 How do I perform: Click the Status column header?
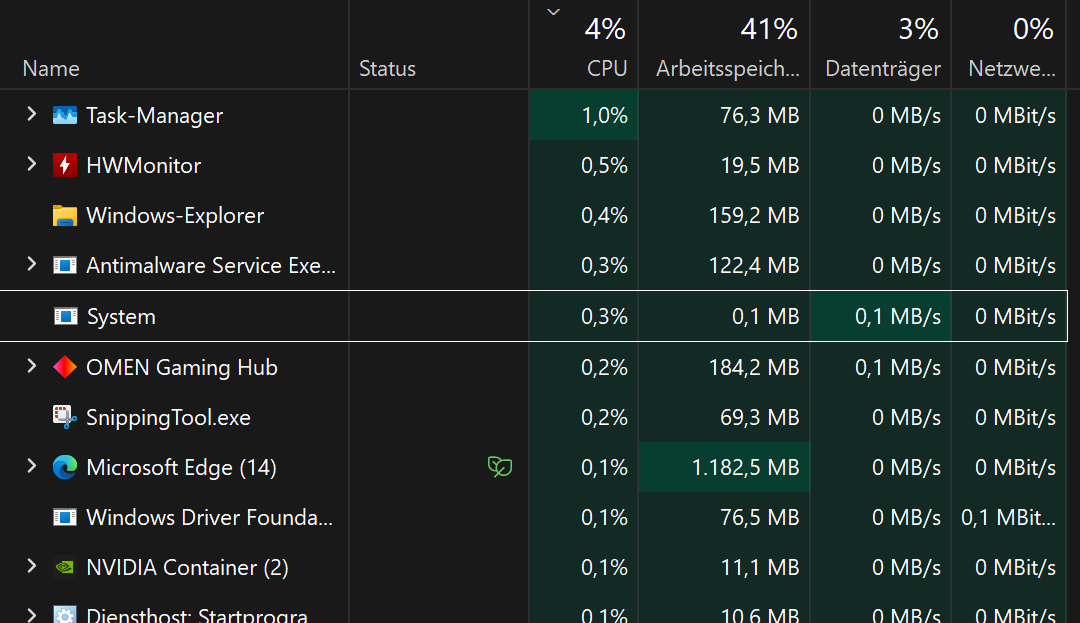pyautogui.click(x=387, y=68)
